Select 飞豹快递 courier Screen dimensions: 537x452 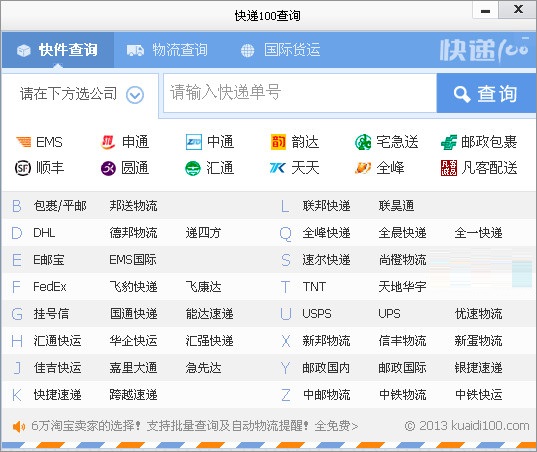click(x=133, y=287)
